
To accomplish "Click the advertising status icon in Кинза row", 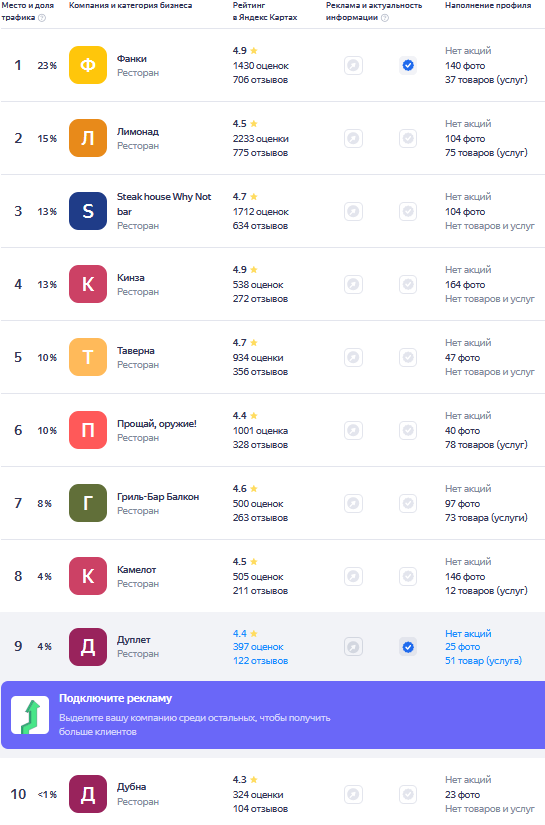I will (354, 285).
